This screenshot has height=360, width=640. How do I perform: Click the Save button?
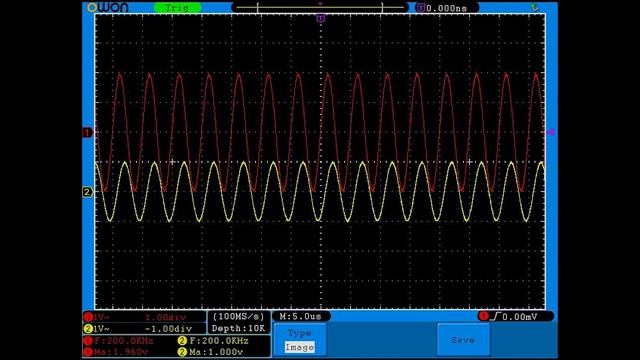pos(463,340)
